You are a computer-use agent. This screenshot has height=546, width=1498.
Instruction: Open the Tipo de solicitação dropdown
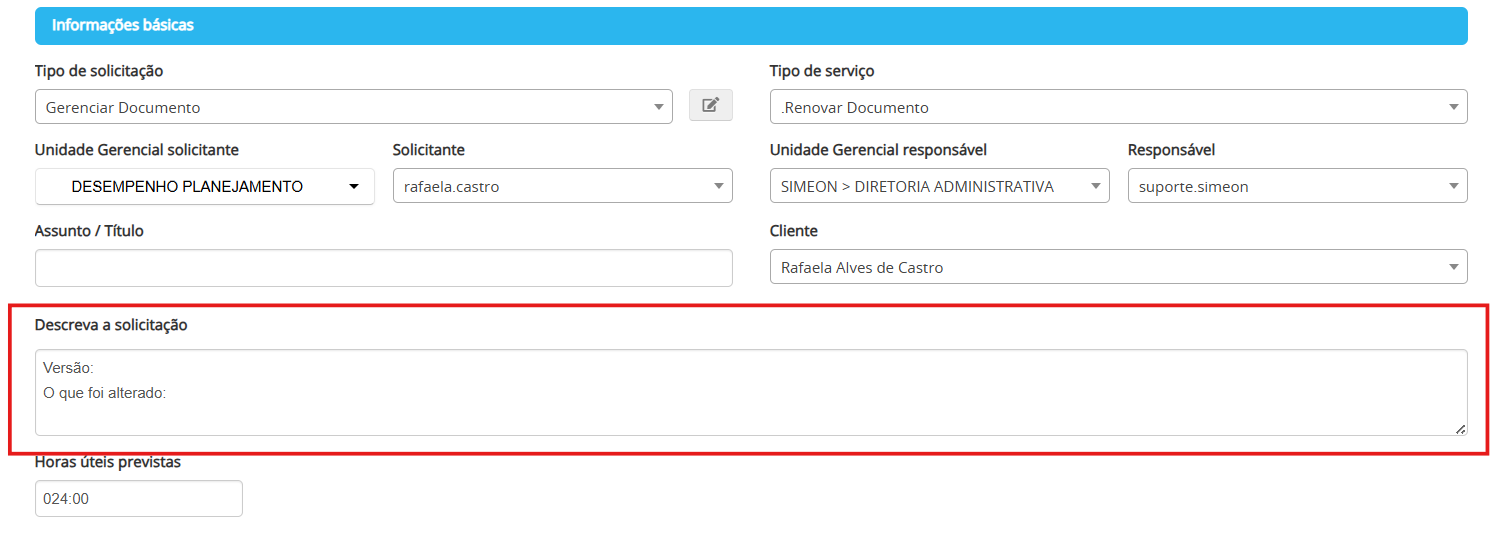point(353,107)
